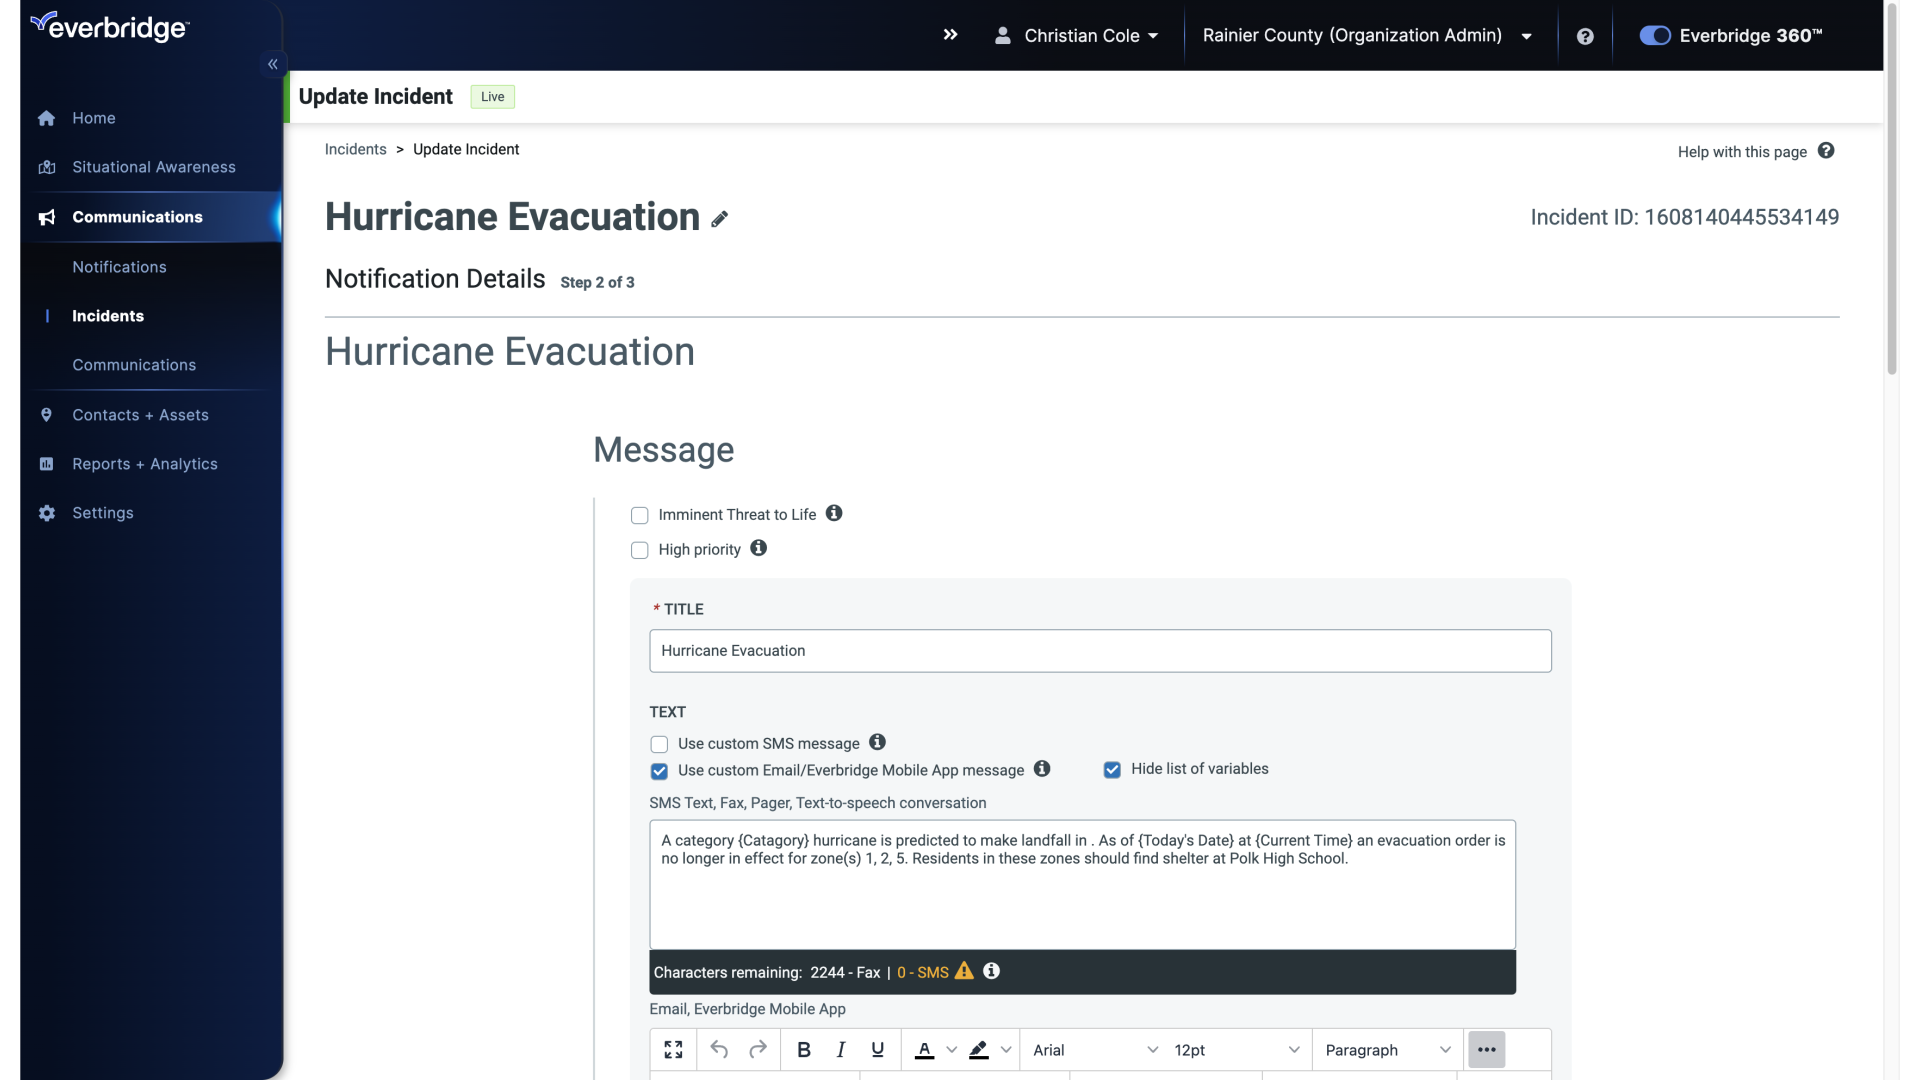Undo the last editor change
The width and height of the screenshot is (1920, 1080).
point(719,1049)
